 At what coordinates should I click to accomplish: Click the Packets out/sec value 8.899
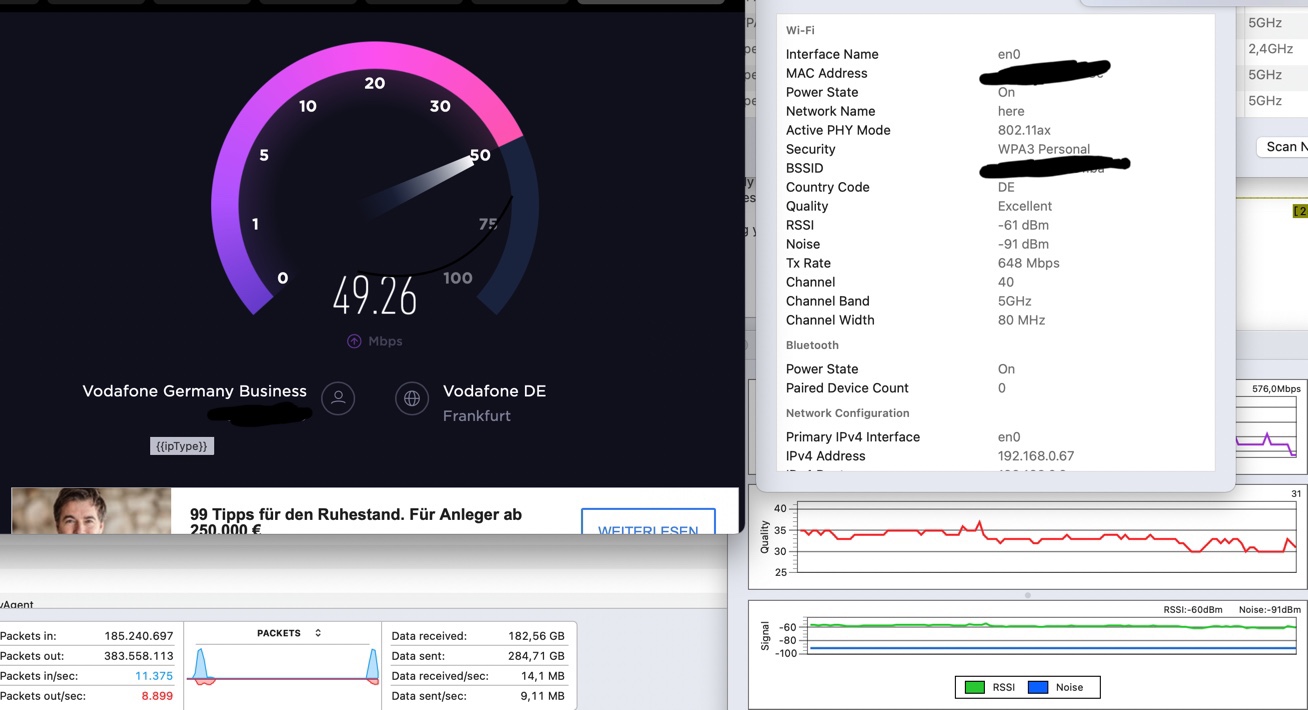pyautogui.click(x=157, y=696)
